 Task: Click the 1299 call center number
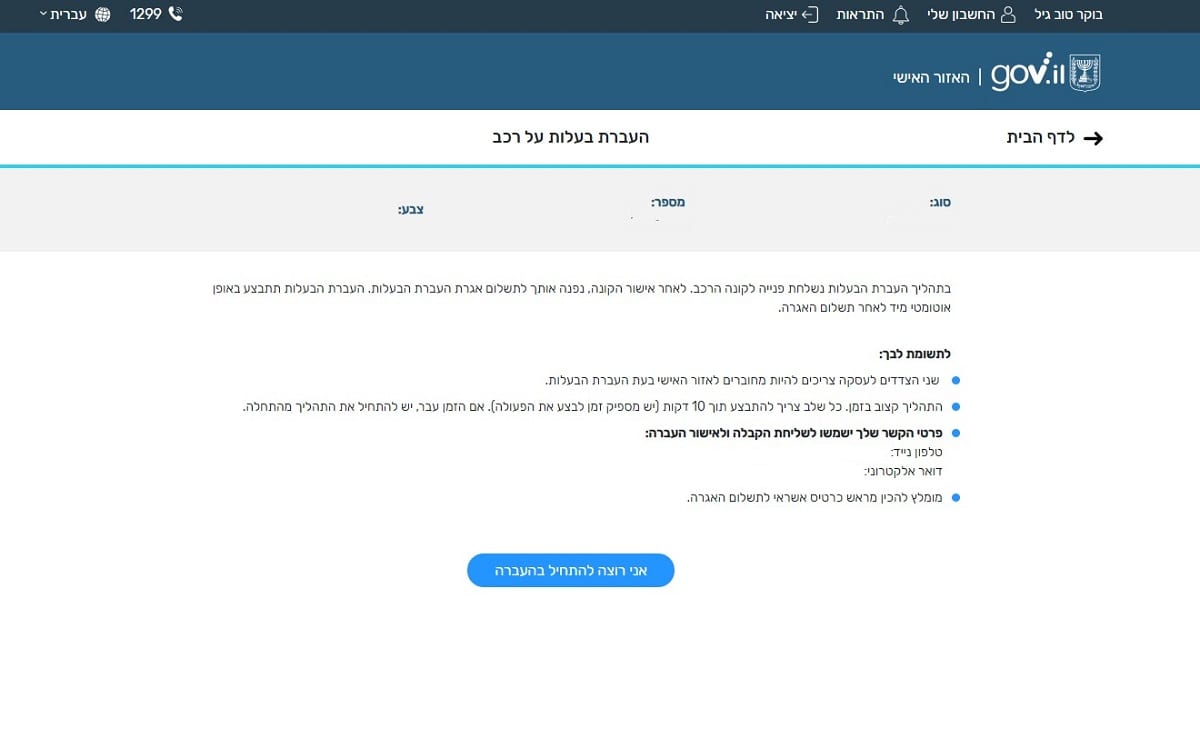pos(146,14)
